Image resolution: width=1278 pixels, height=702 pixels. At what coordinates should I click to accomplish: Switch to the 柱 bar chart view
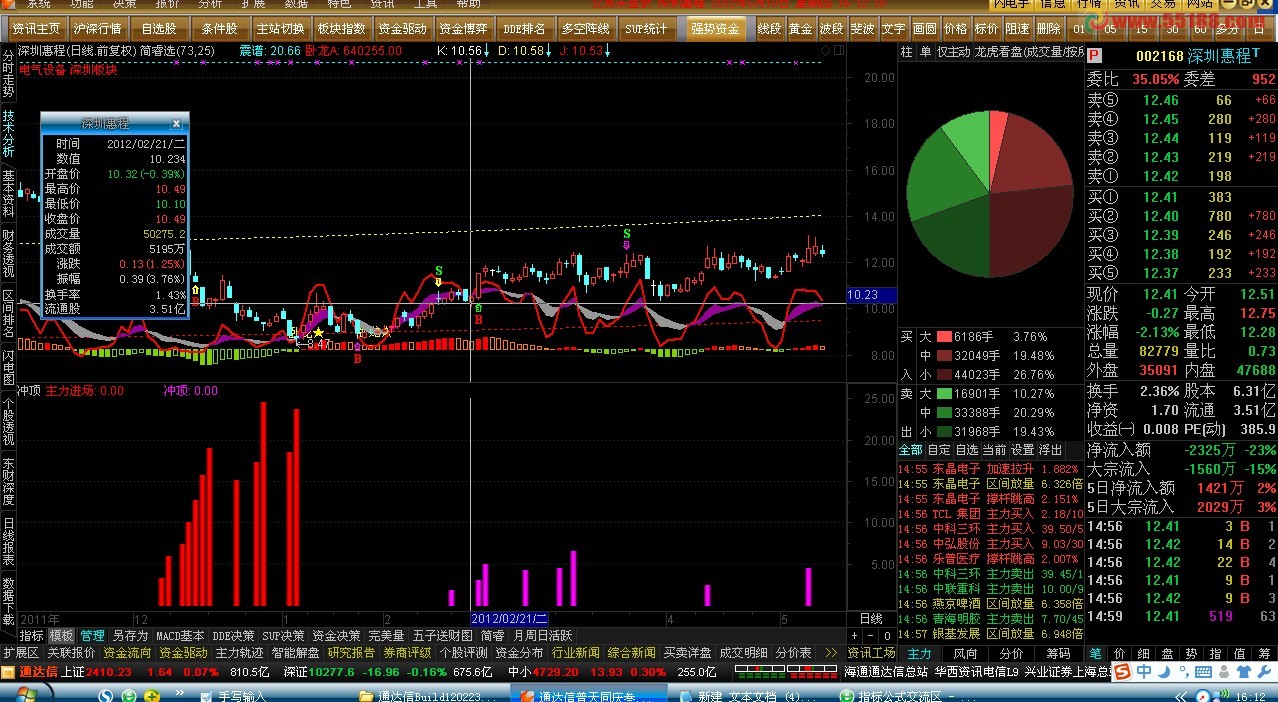(x=906, y=52)
